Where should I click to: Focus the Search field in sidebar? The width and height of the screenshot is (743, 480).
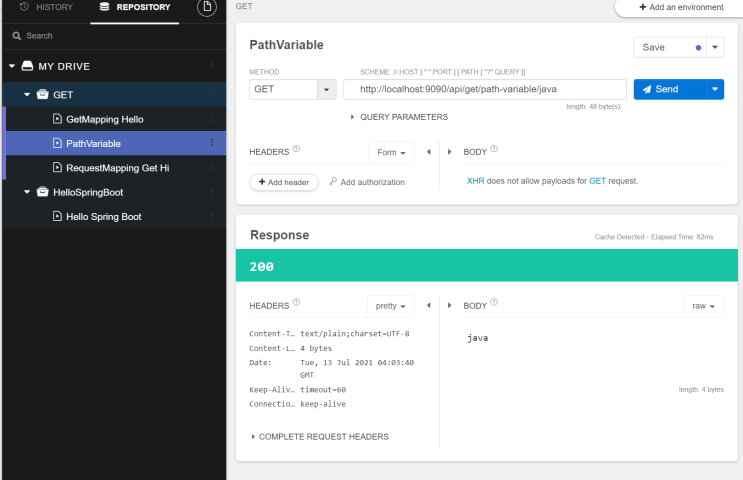pyautogui.click(x=114, y=36)
